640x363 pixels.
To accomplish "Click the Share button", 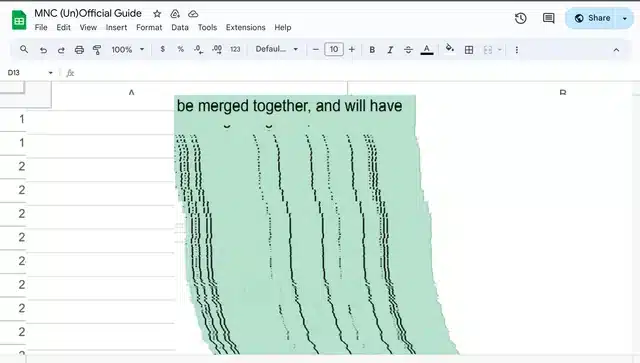I will point(592,18).
